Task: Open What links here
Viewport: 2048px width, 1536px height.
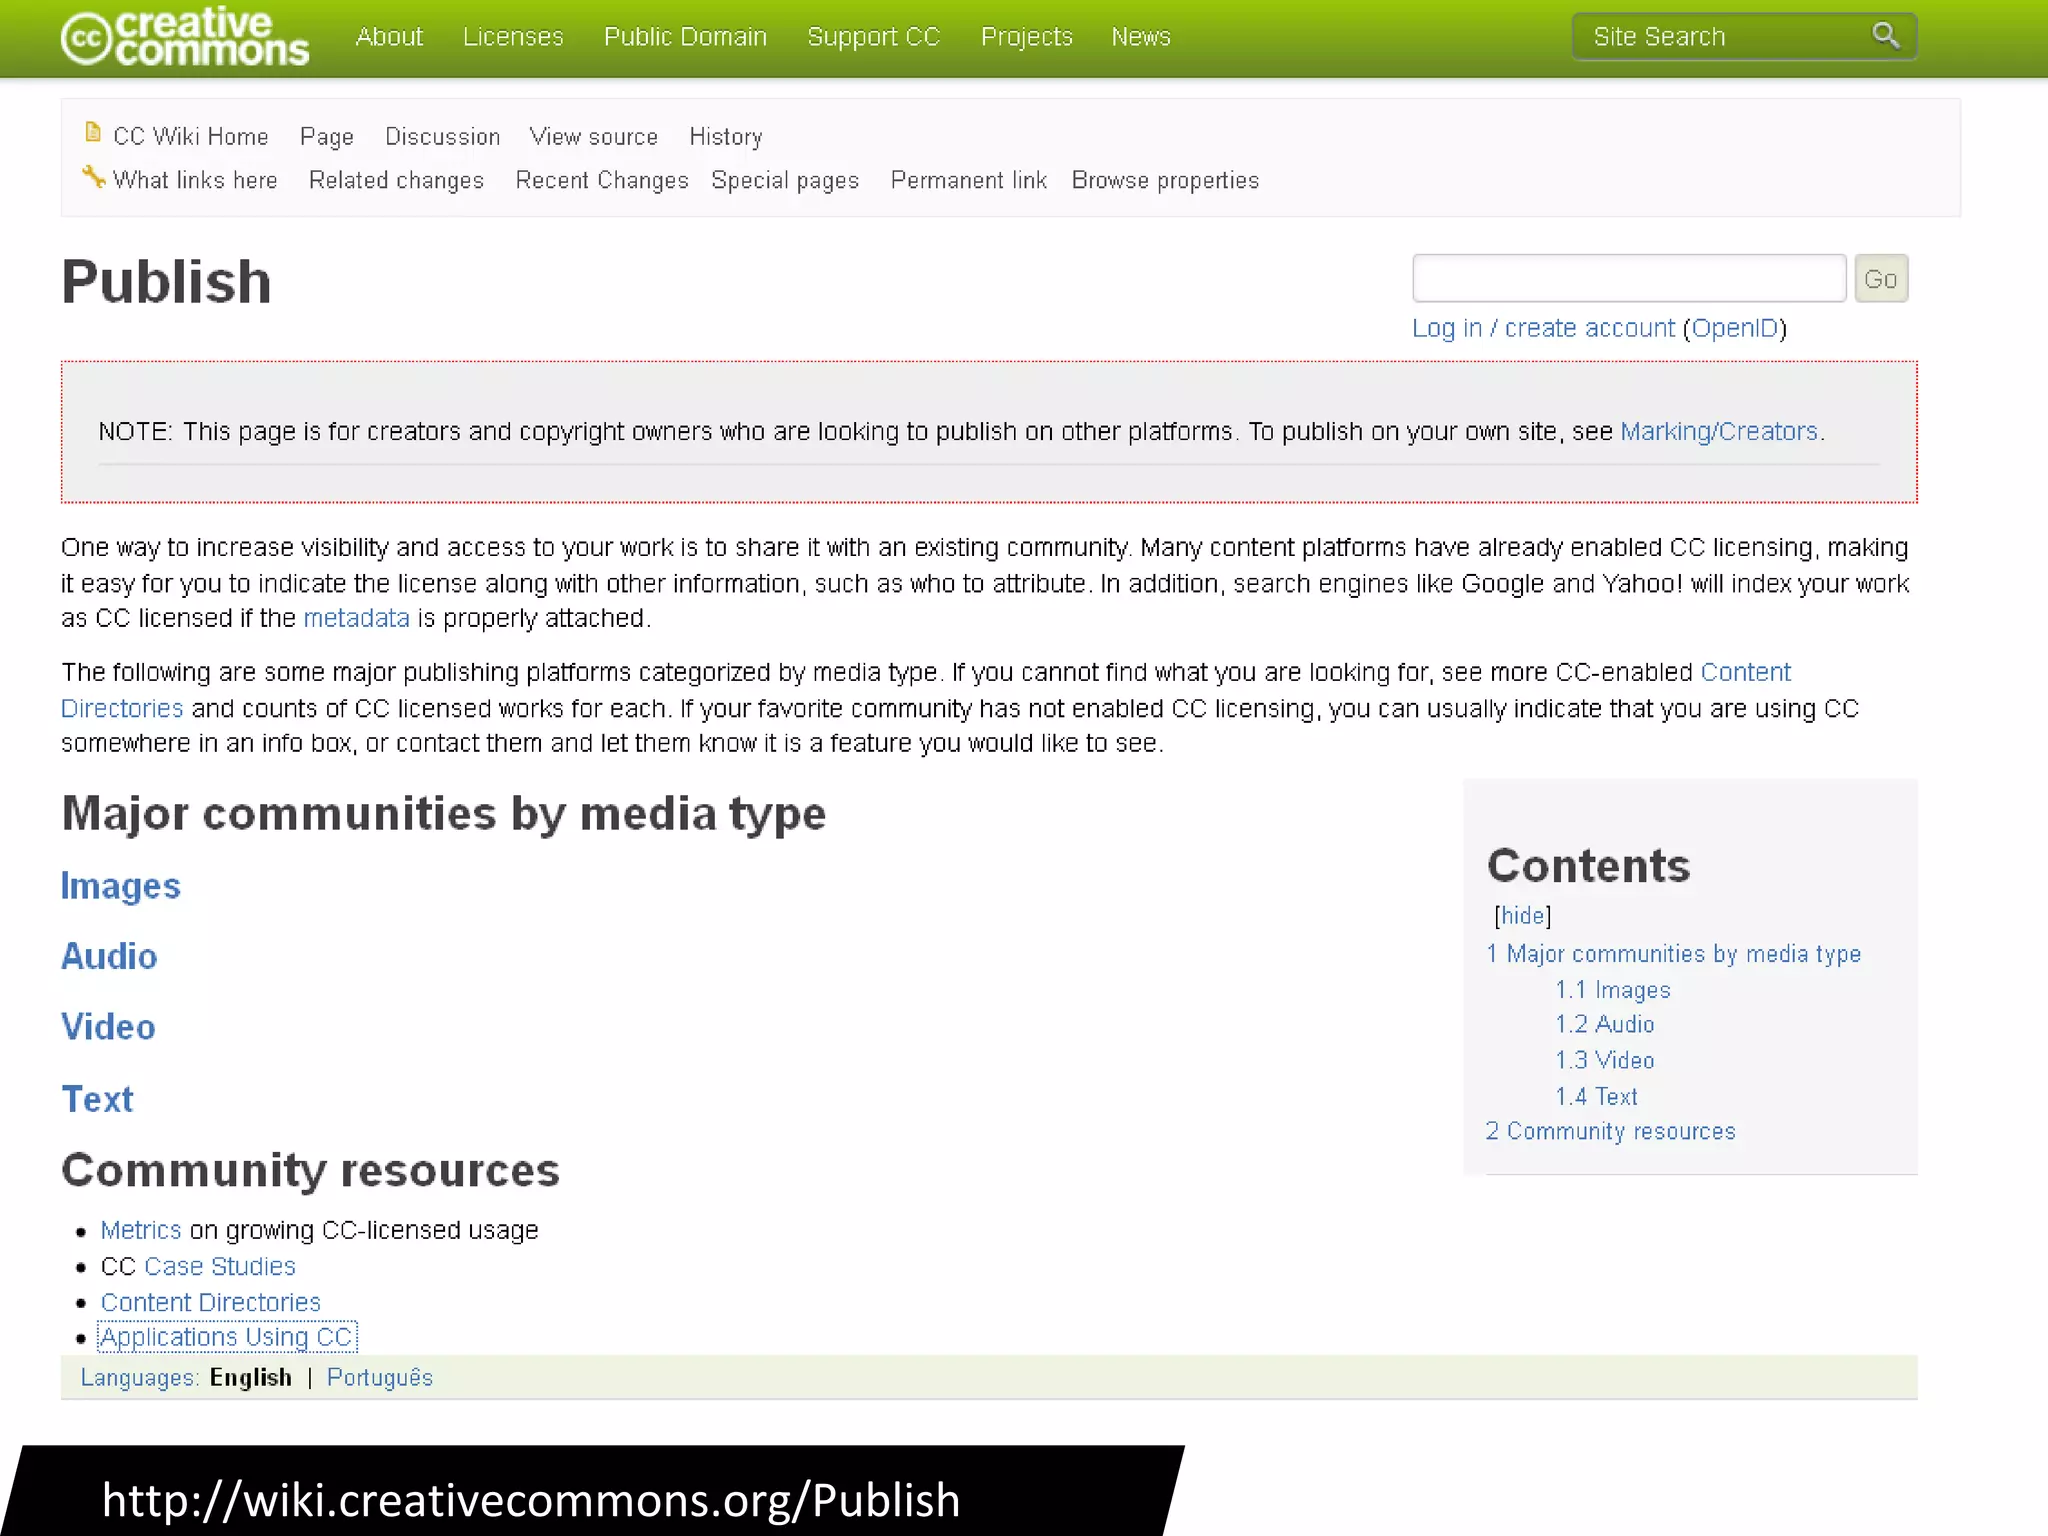Action: click(195, 180)
